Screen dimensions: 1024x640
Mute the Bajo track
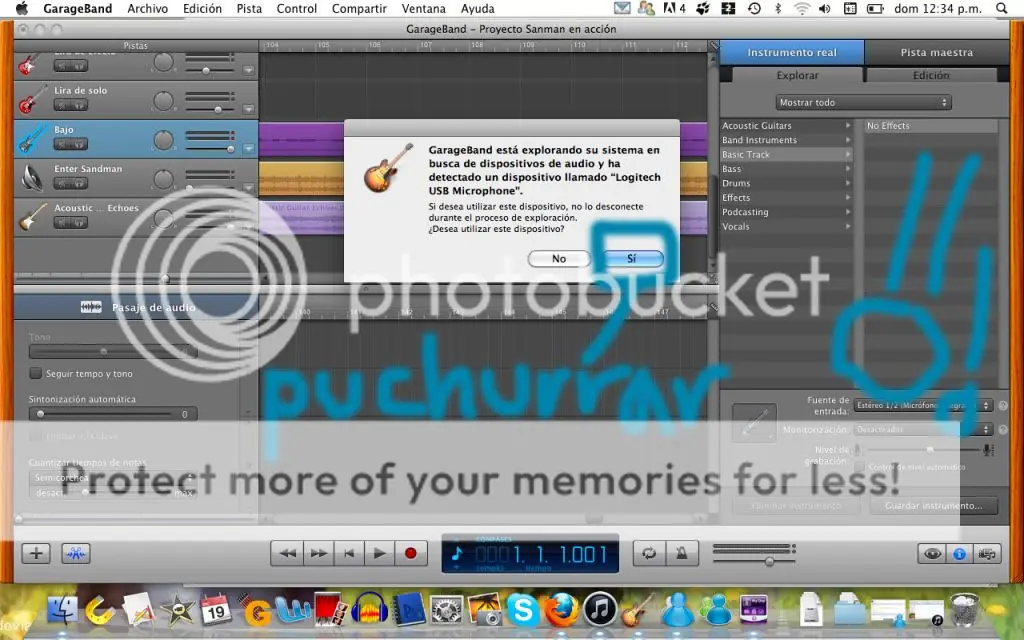click(x=63, y=144)
